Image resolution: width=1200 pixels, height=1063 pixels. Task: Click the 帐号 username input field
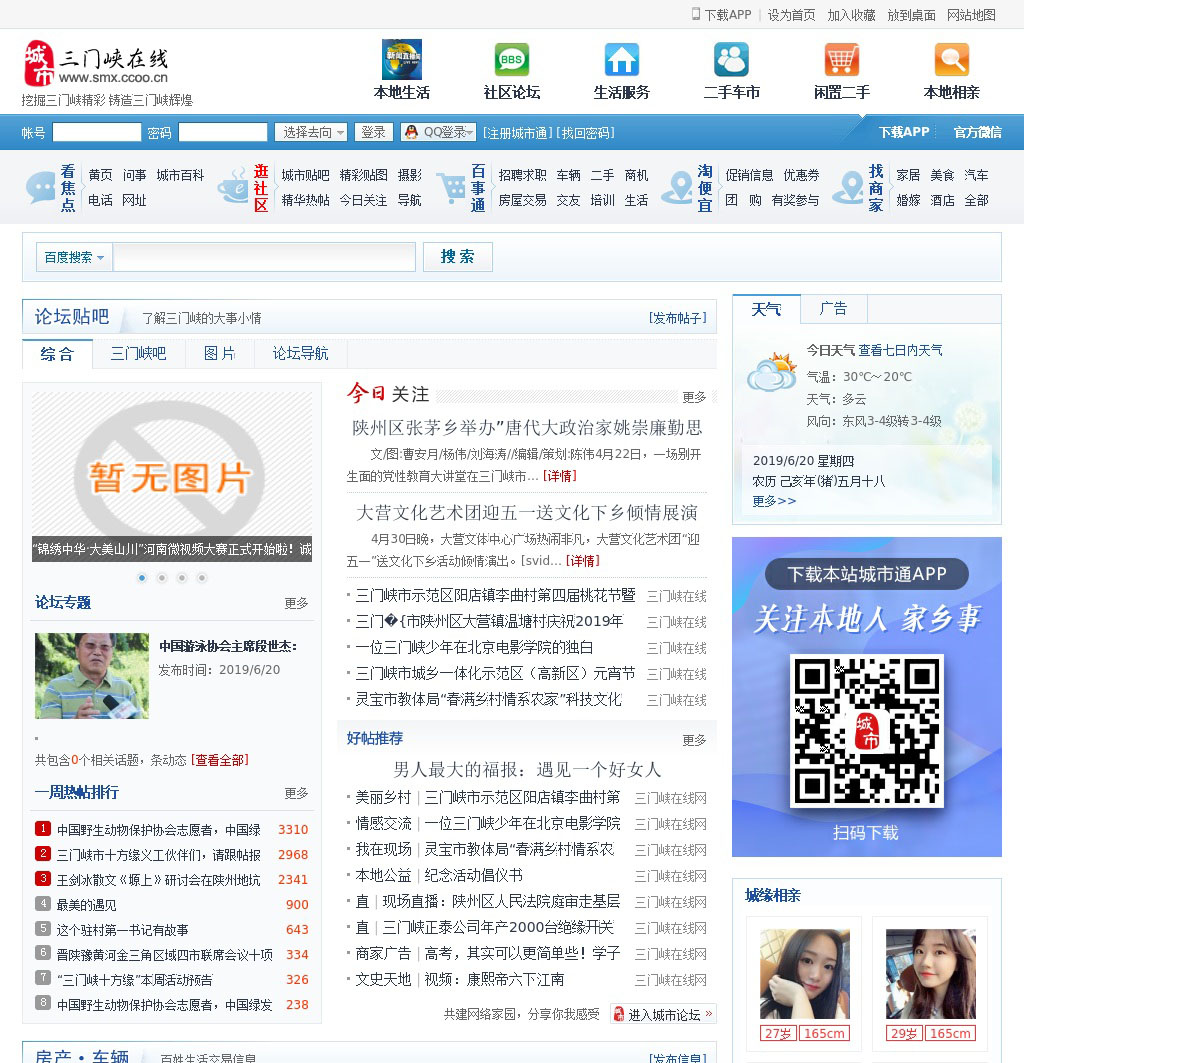click(97, 132)
